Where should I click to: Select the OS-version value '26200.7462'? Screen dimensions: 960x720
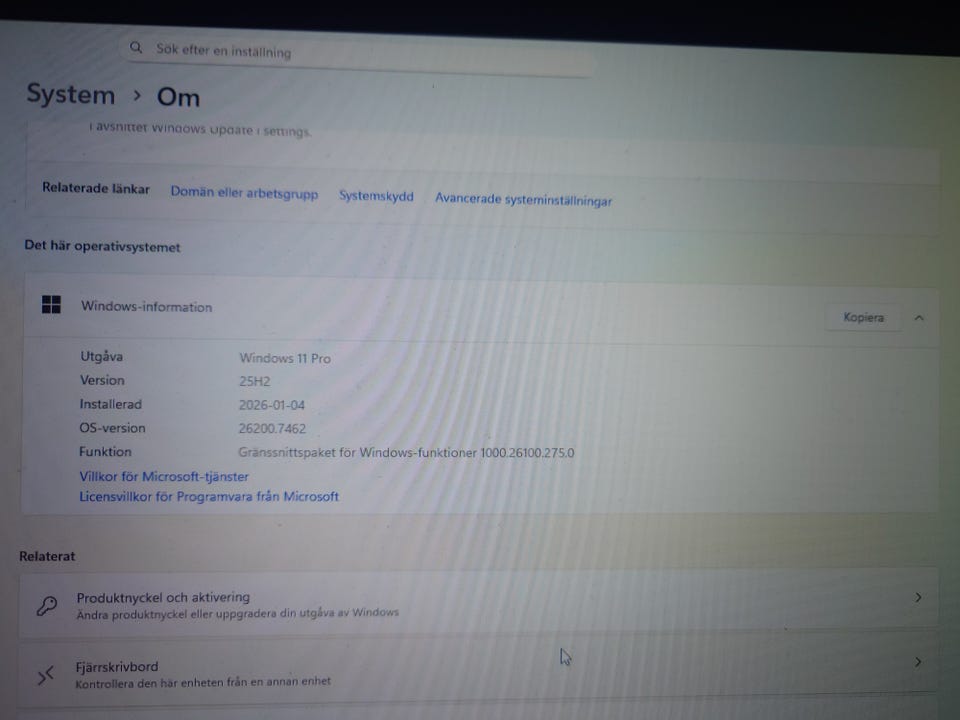(x=272, y=429)
